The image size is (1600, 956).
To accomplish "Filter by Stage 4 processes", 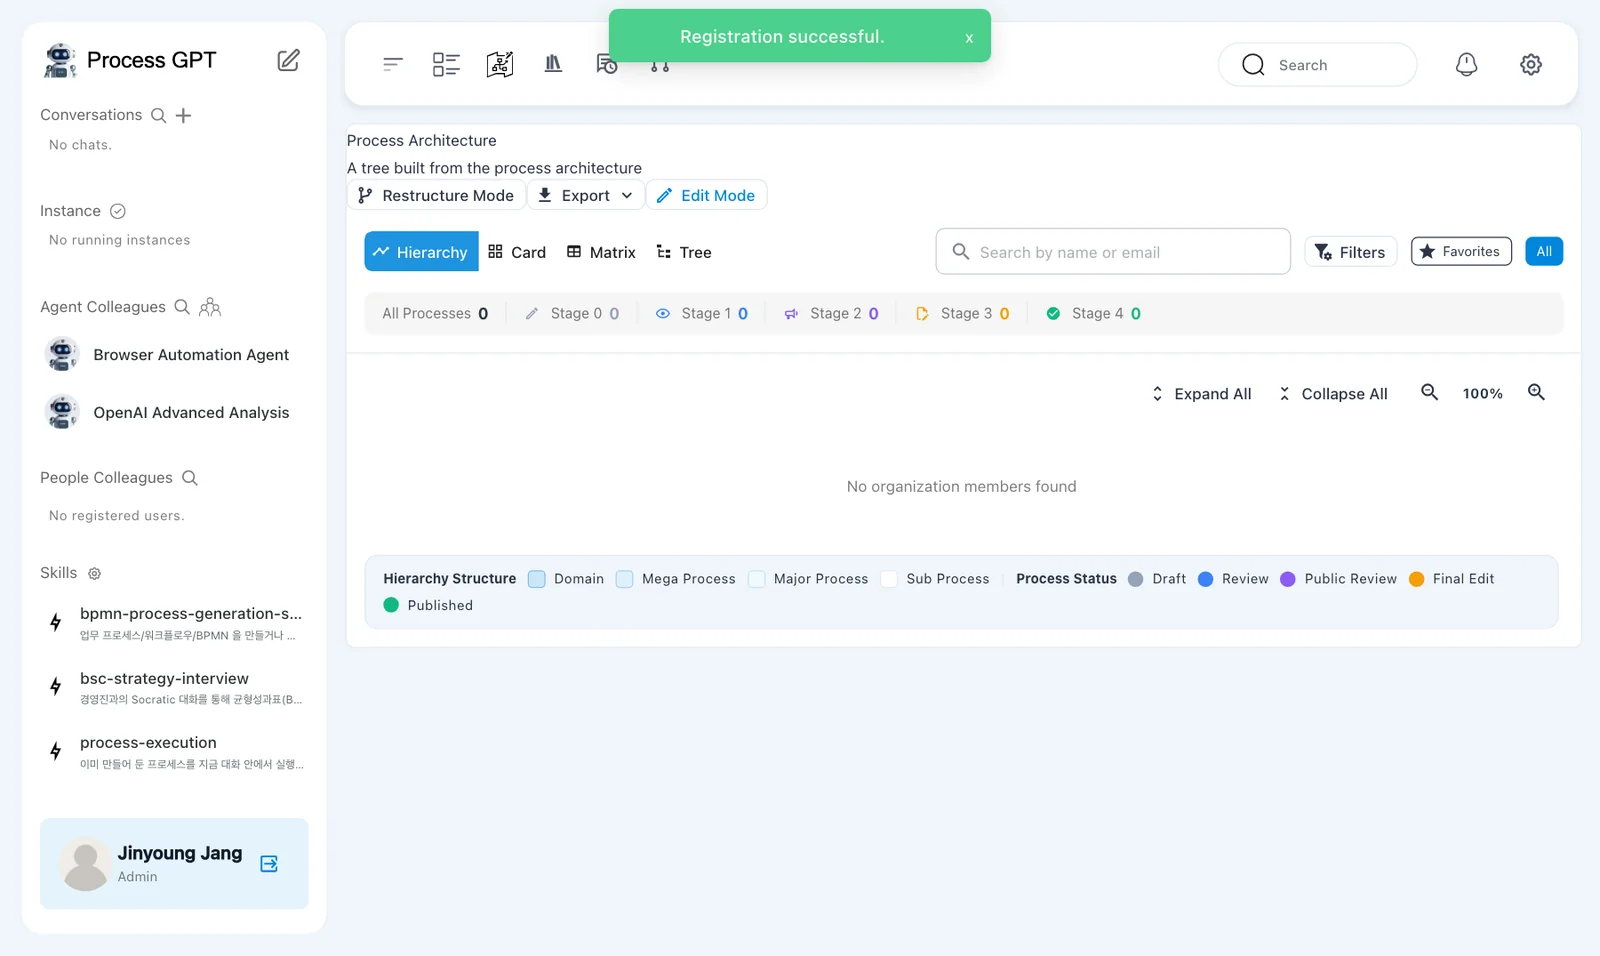I will coord(1093,314).
